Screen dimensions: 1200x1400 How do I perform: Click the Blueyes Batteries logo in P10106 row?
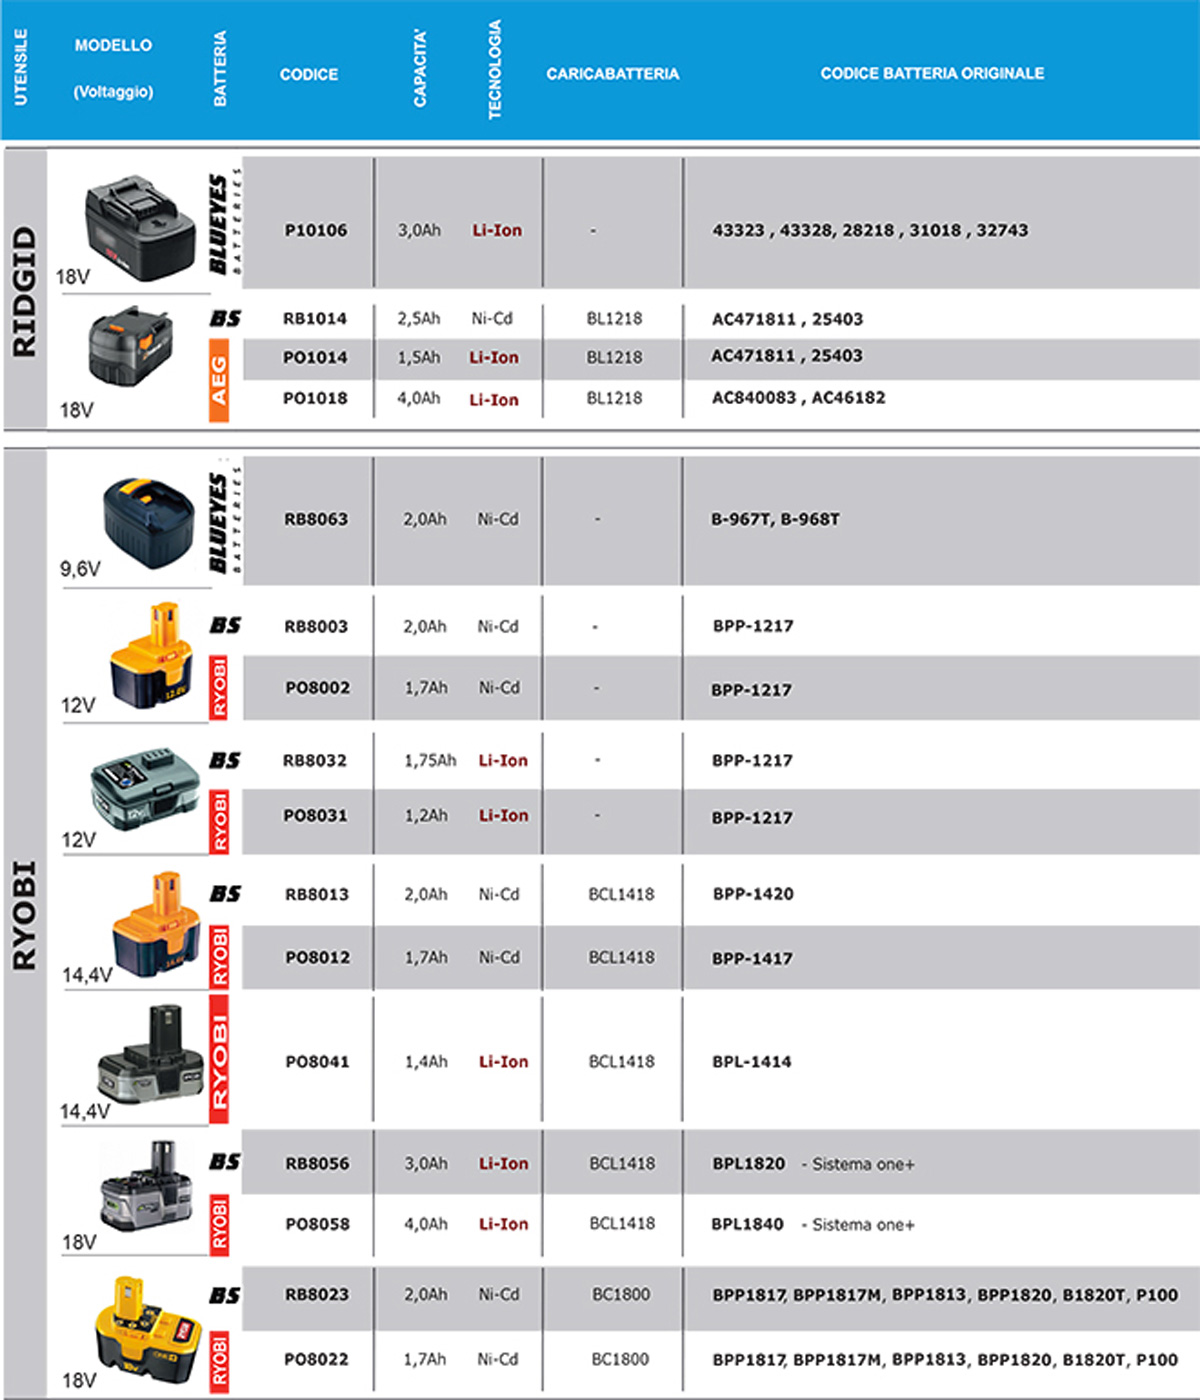(225, 221)
